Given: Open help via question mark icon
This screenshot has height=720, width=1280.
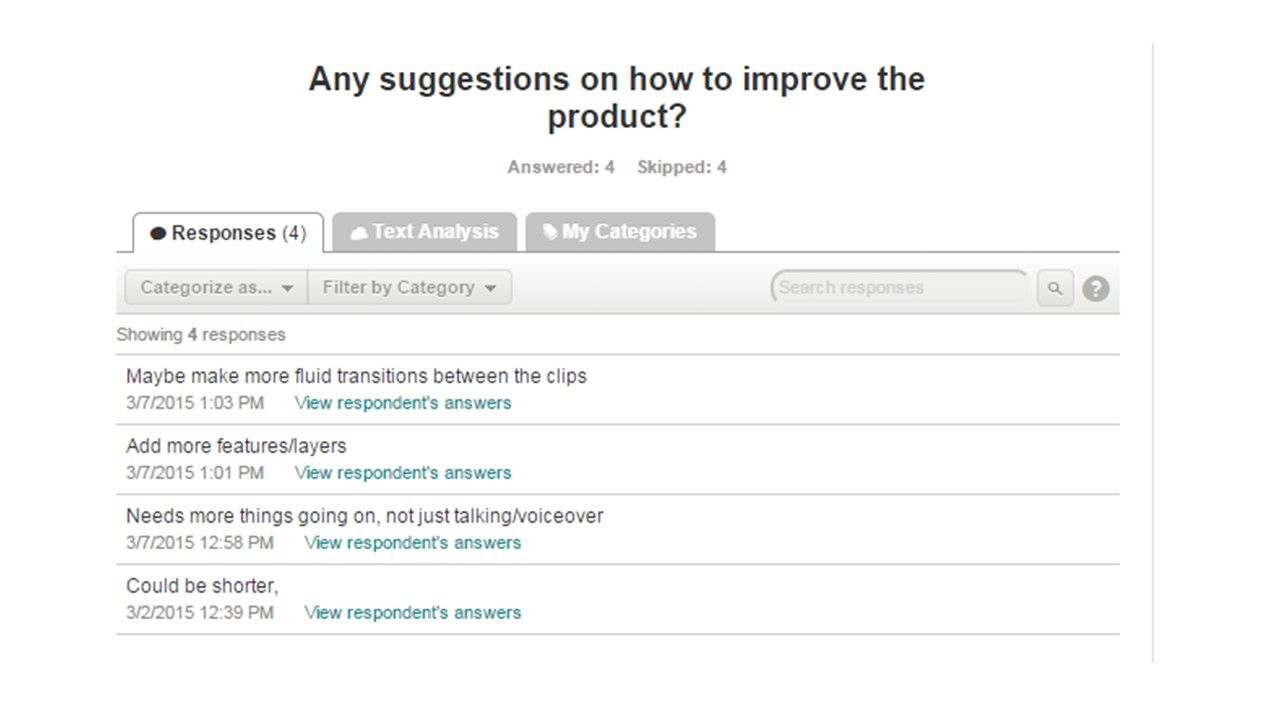Looking at the screenshot, I should [1096, 289].
